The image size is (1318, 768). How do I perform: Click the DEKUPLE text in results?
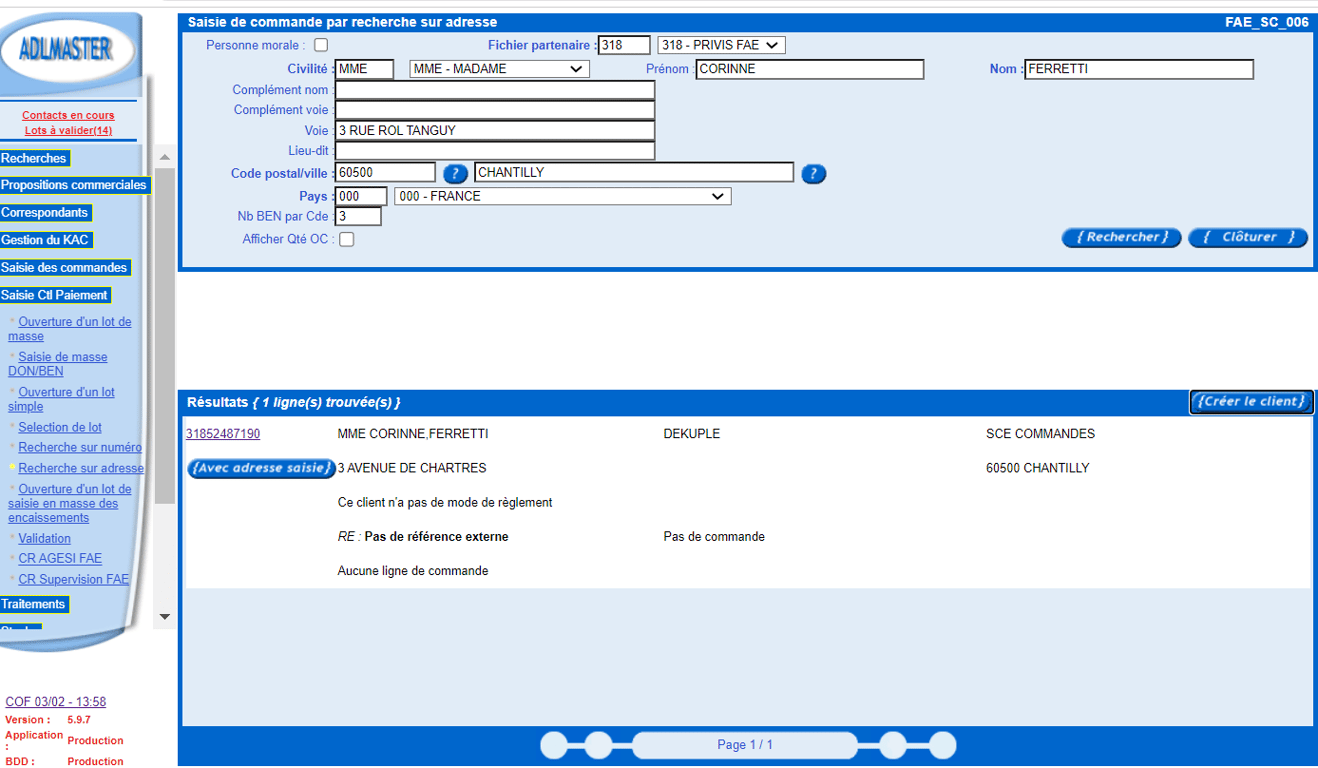coord(692,434)
